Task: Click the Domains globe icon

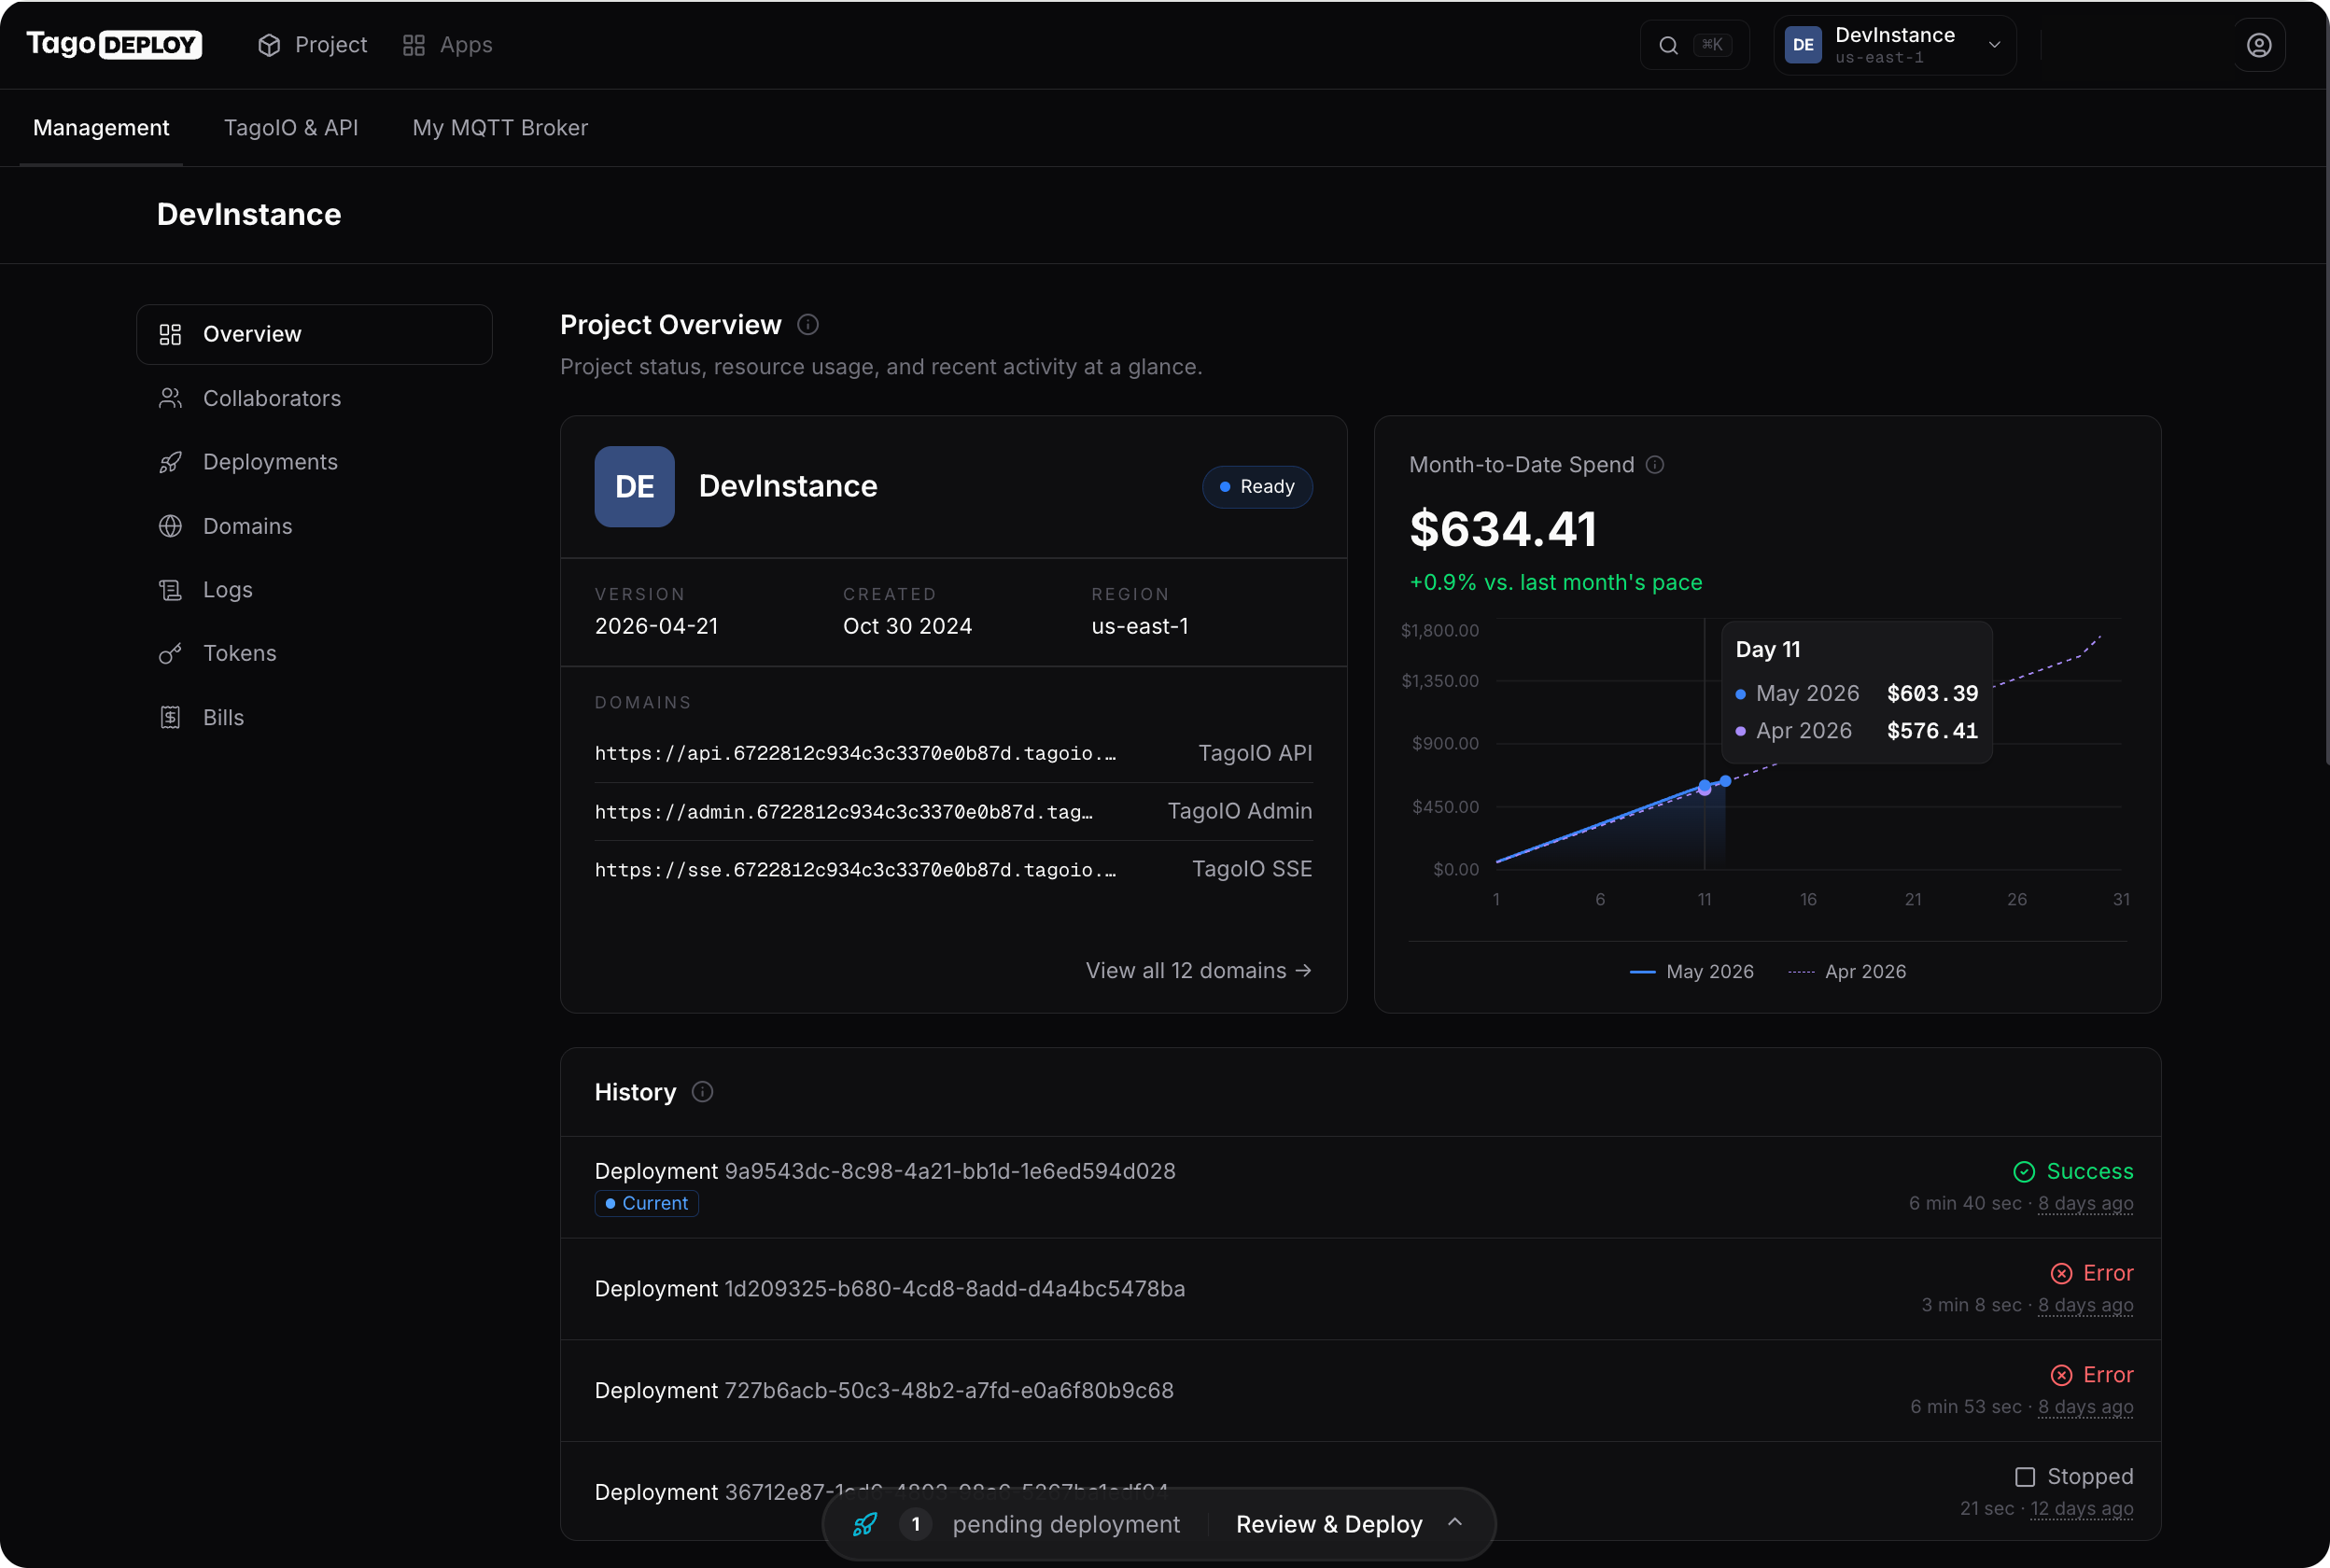Action: [170, 526]
